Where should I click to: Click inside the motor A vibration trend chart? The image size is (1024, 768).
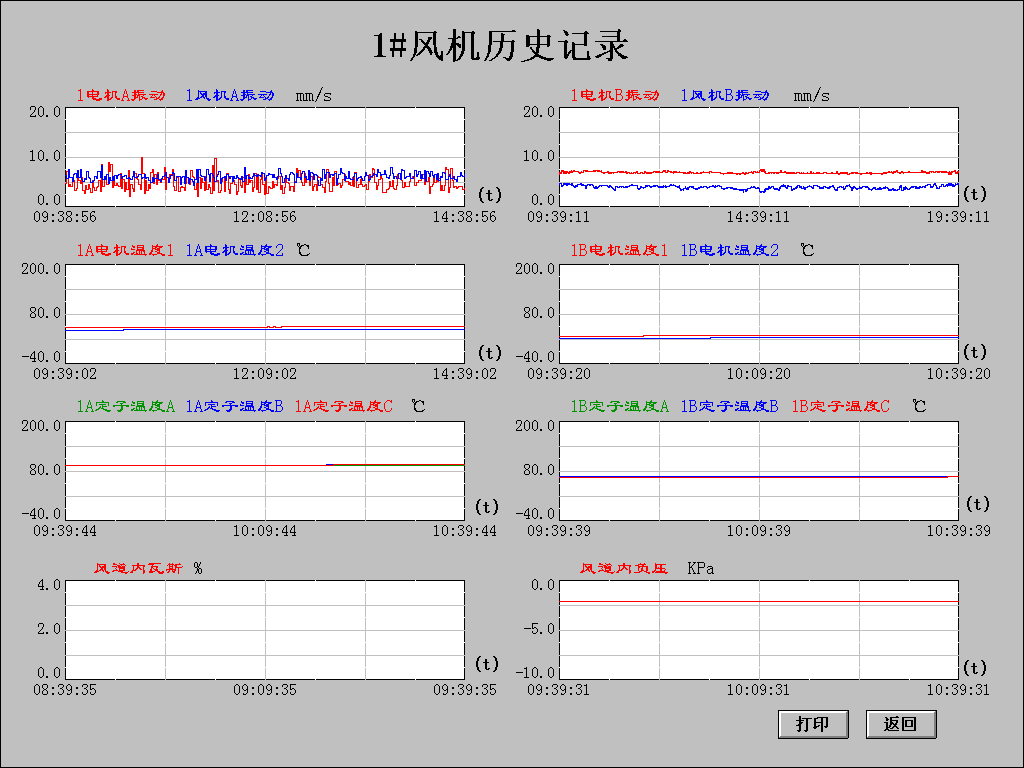265,155
